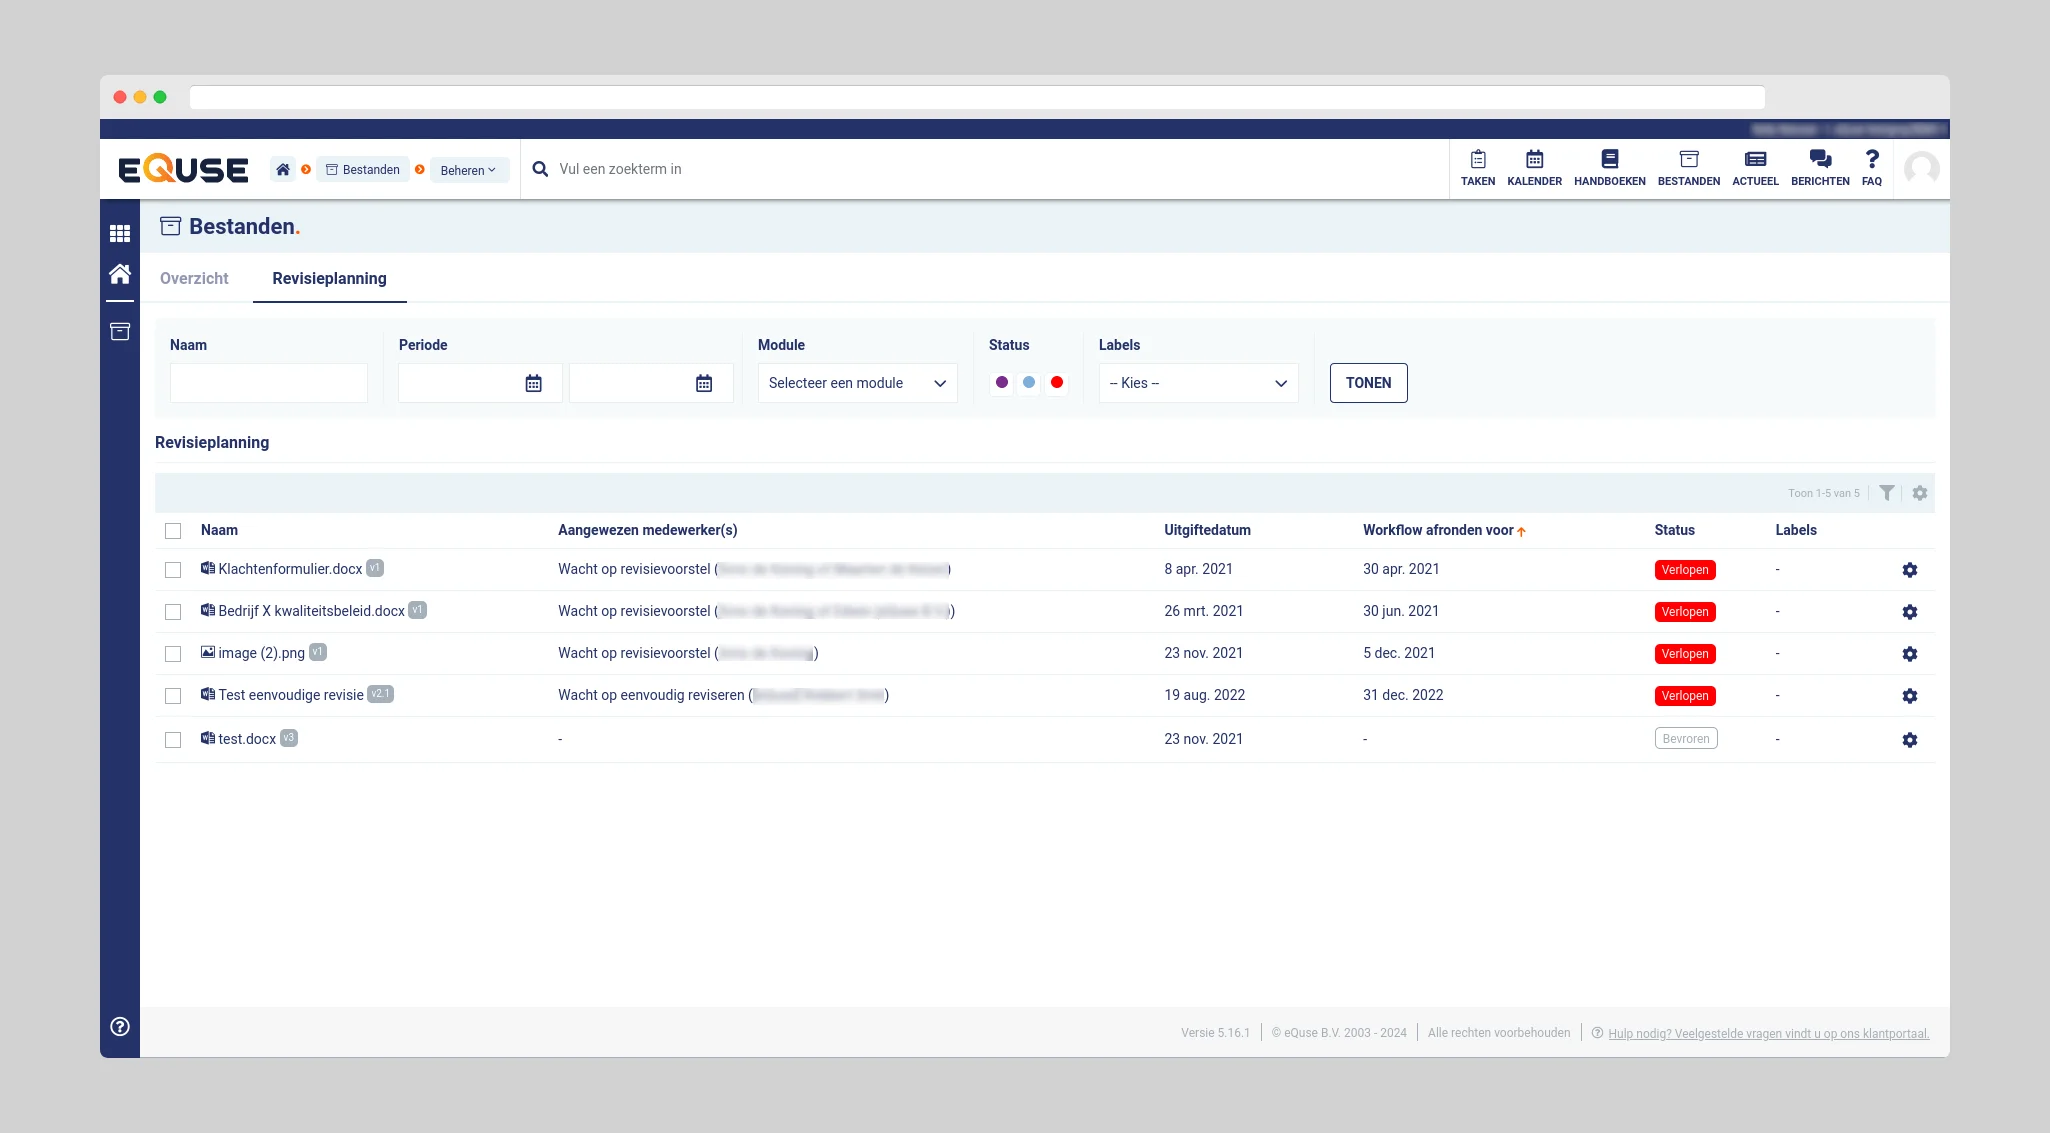The width and height of the screenshot is (2050, 1133).
Task: Tick the test.docx row checkbox
Action: pyautogui.click(x=173, y=740)
